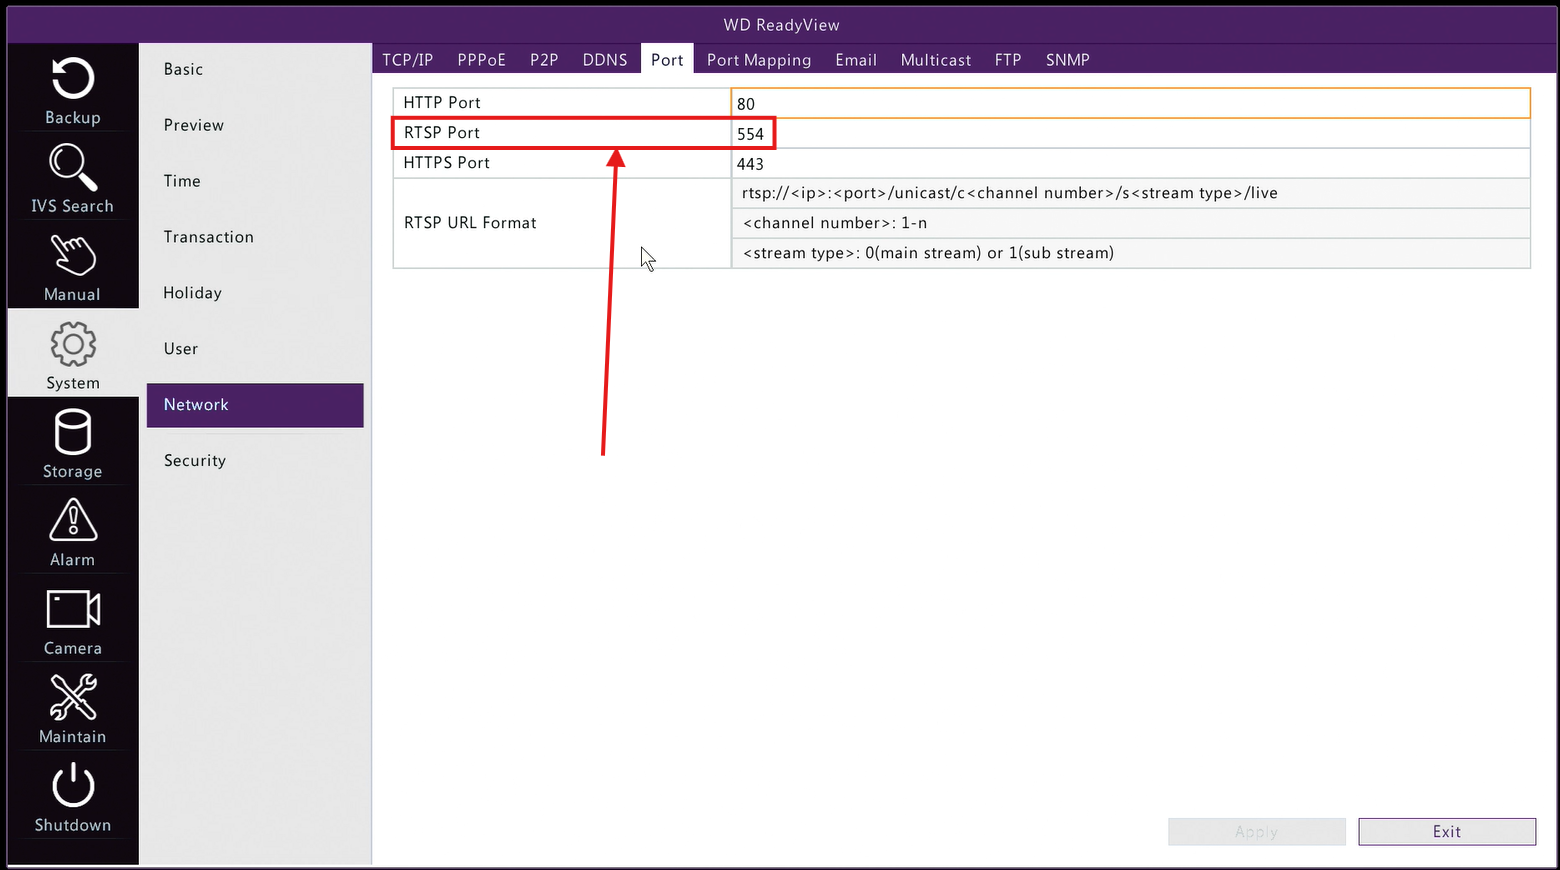The height and width of the screenshot is (870, 1560).
Task: Switch to the Multicast tab
Action: [x=936, y=60]
